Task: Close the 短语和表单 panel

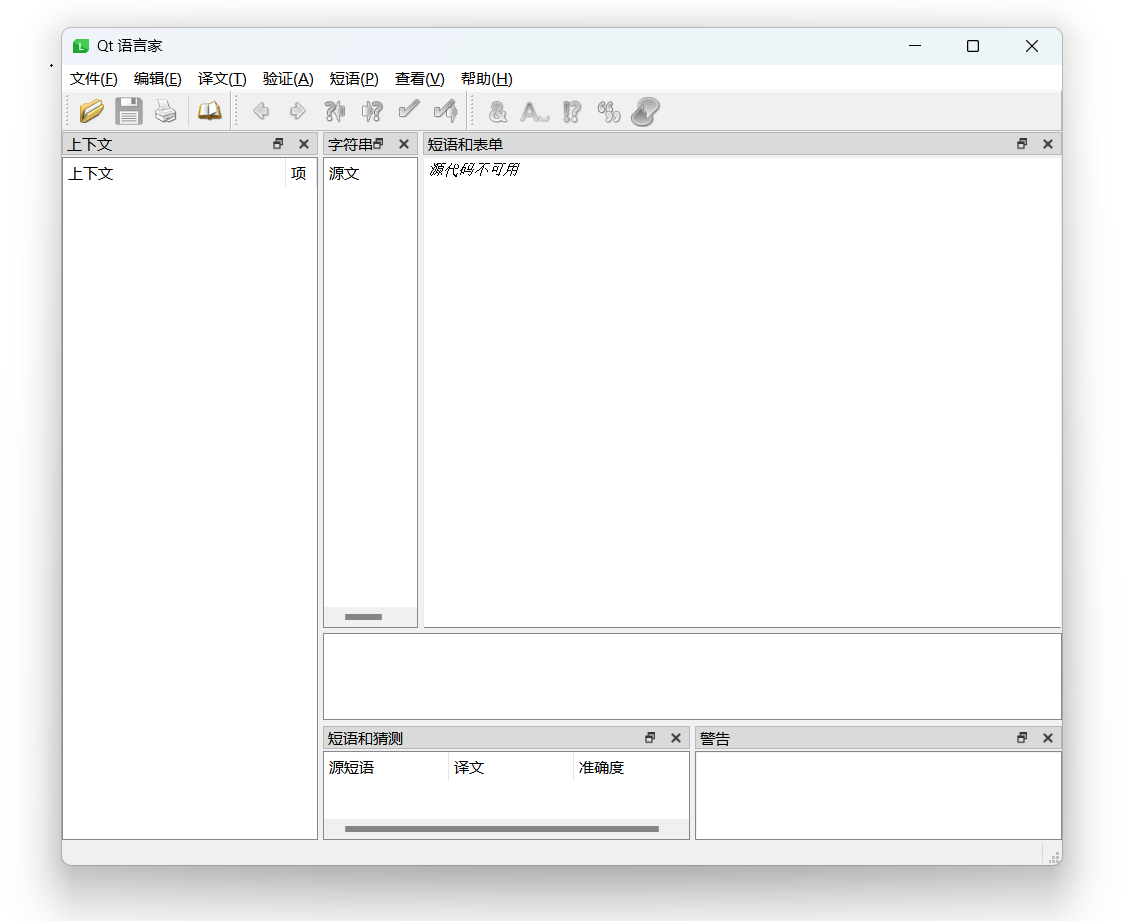Action: click(1048, 144)
